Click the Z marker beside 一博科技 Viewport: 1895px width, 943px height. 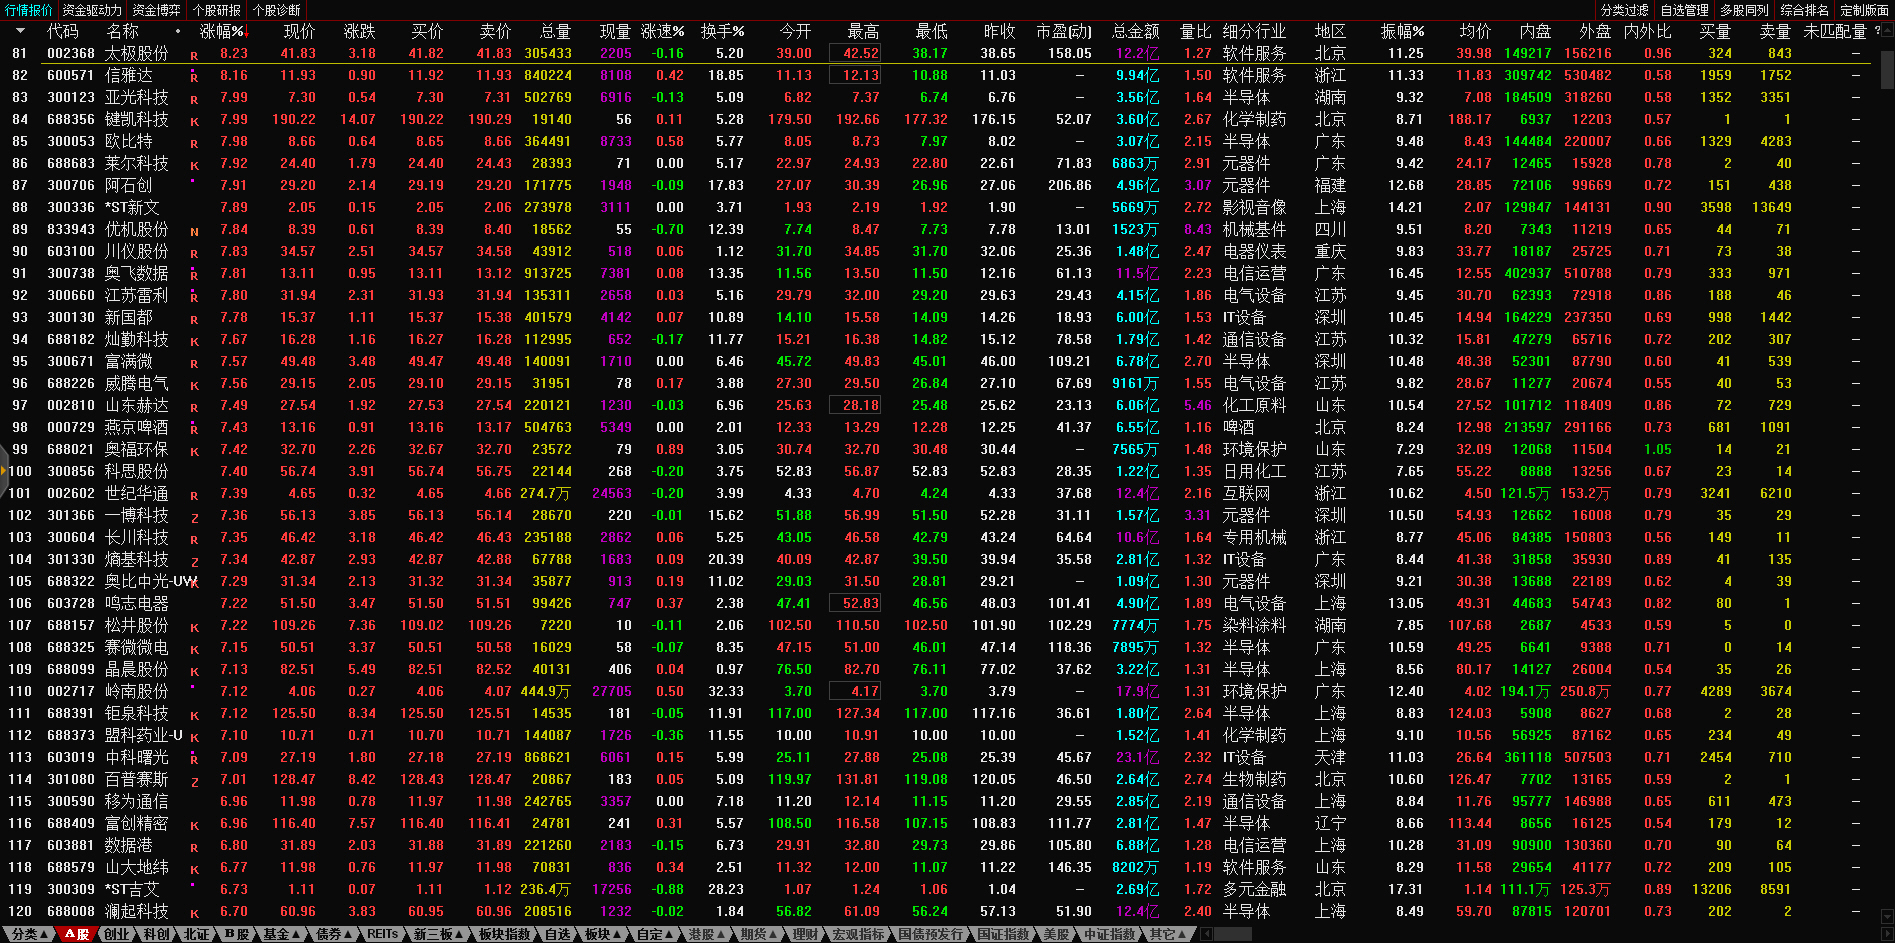[x=194, y=518]
